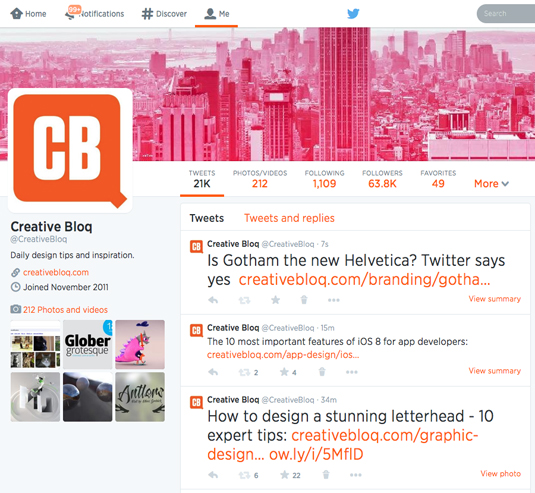Open 212 Photos and videos link
The height and width of the screenshot is (493, 535).
coord(65,309)
